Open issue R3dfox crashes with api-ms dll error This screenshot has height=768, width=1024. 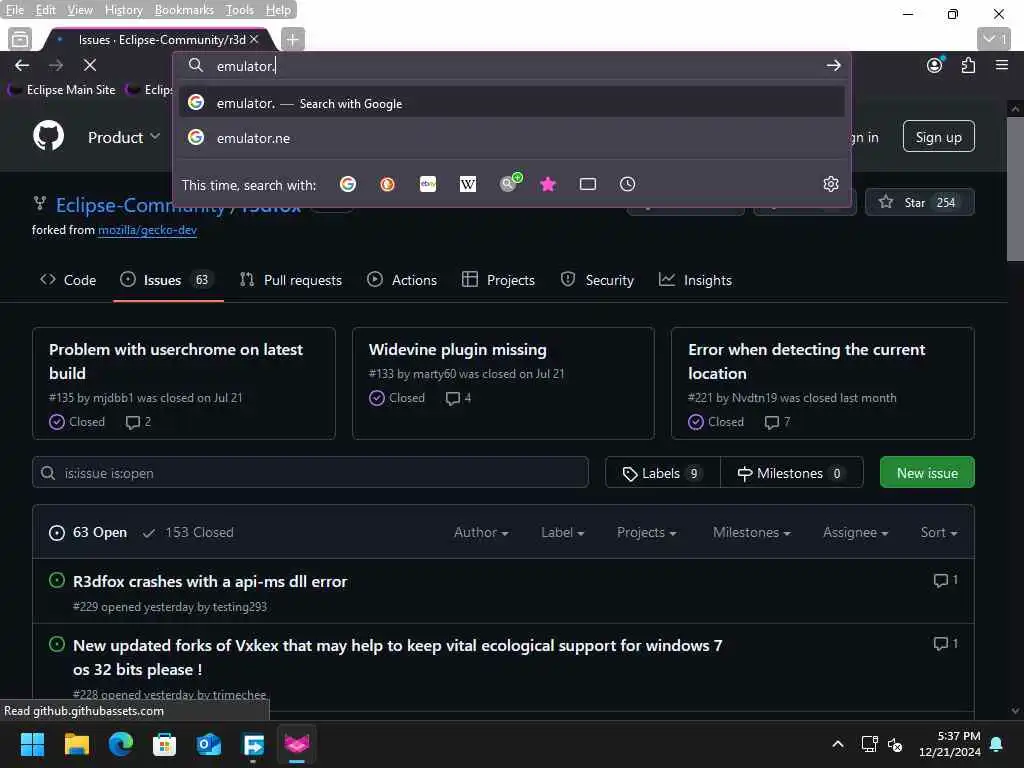point(210,581)
